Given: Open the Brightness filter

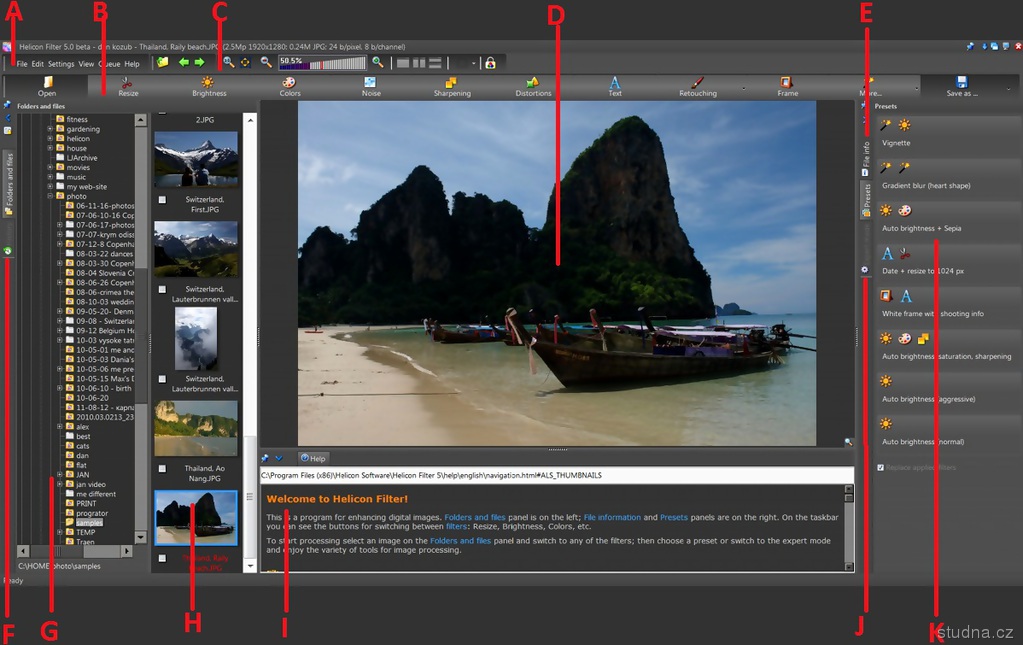Looking at the screenshot, I should [x=209, y=86].
